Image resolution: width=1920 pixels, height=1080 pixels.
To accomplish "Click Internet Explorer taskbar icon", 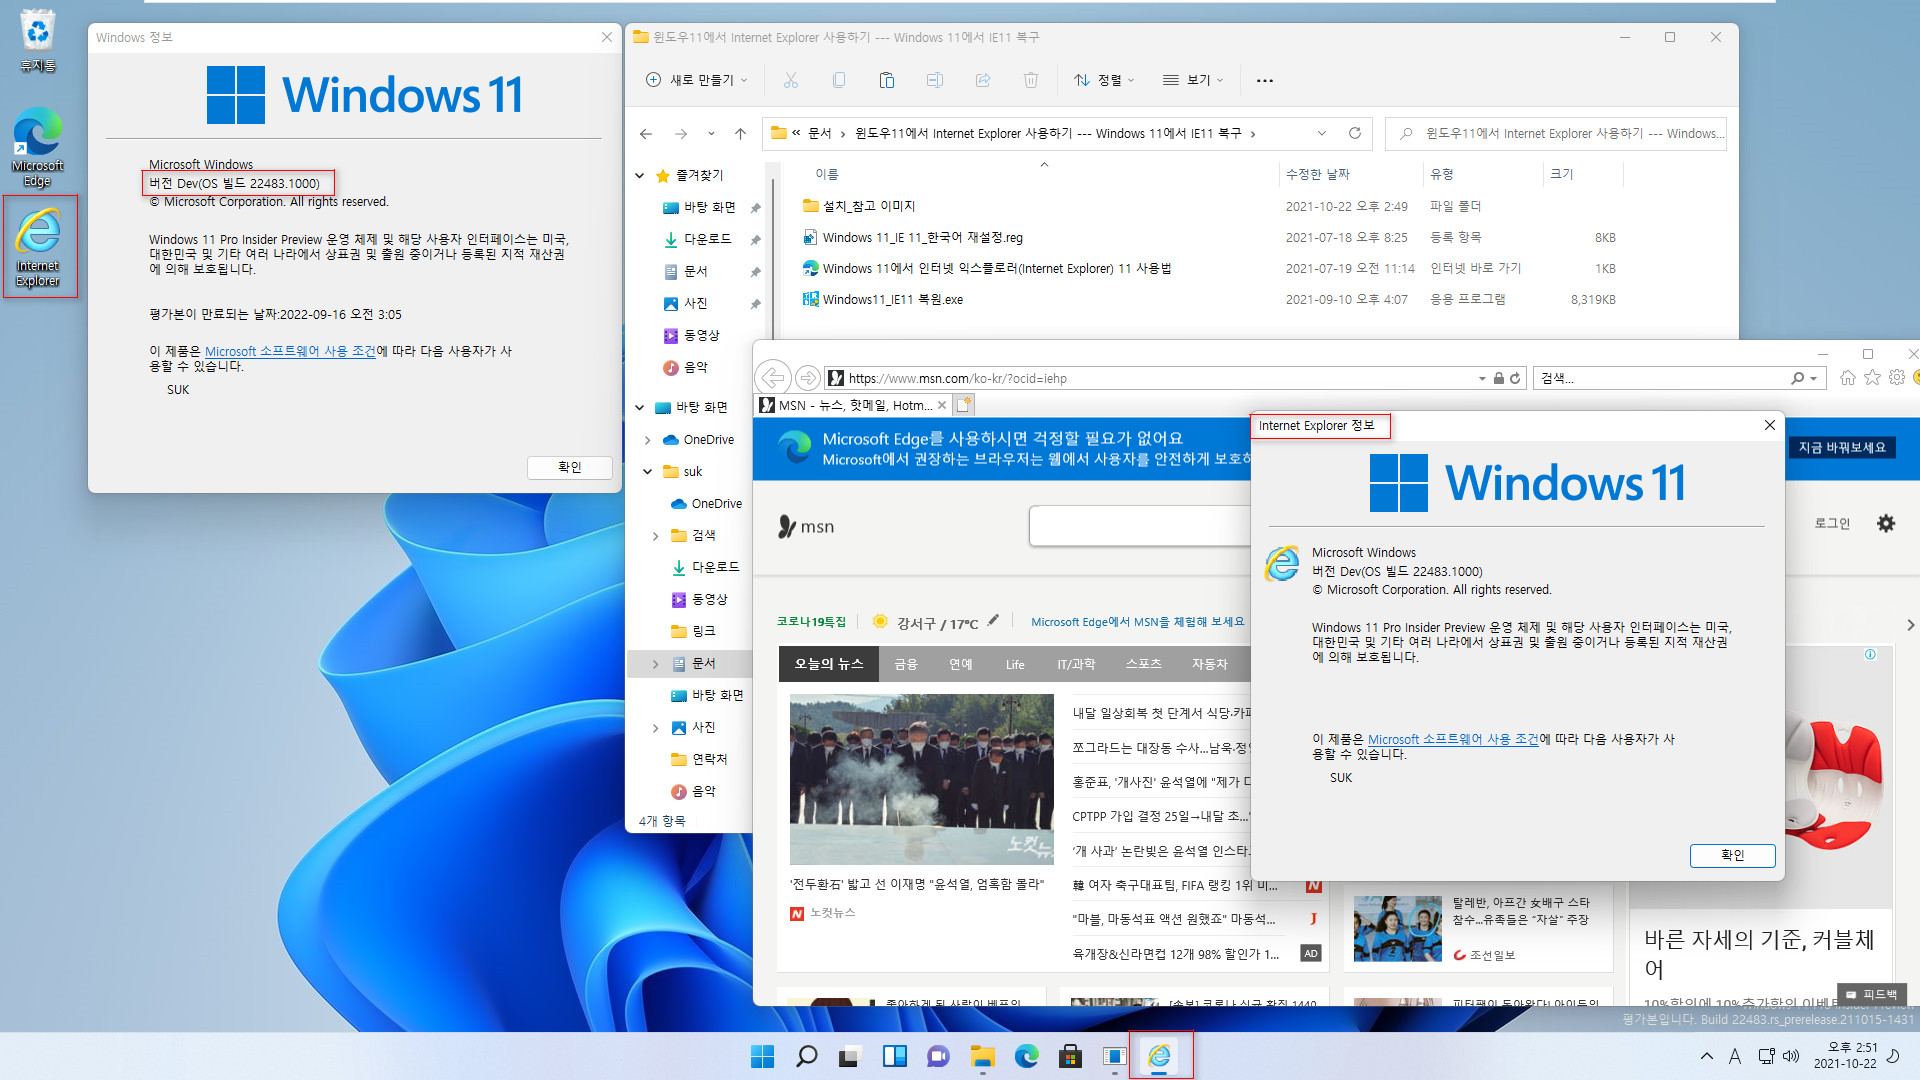I will click(1160, 1056).
